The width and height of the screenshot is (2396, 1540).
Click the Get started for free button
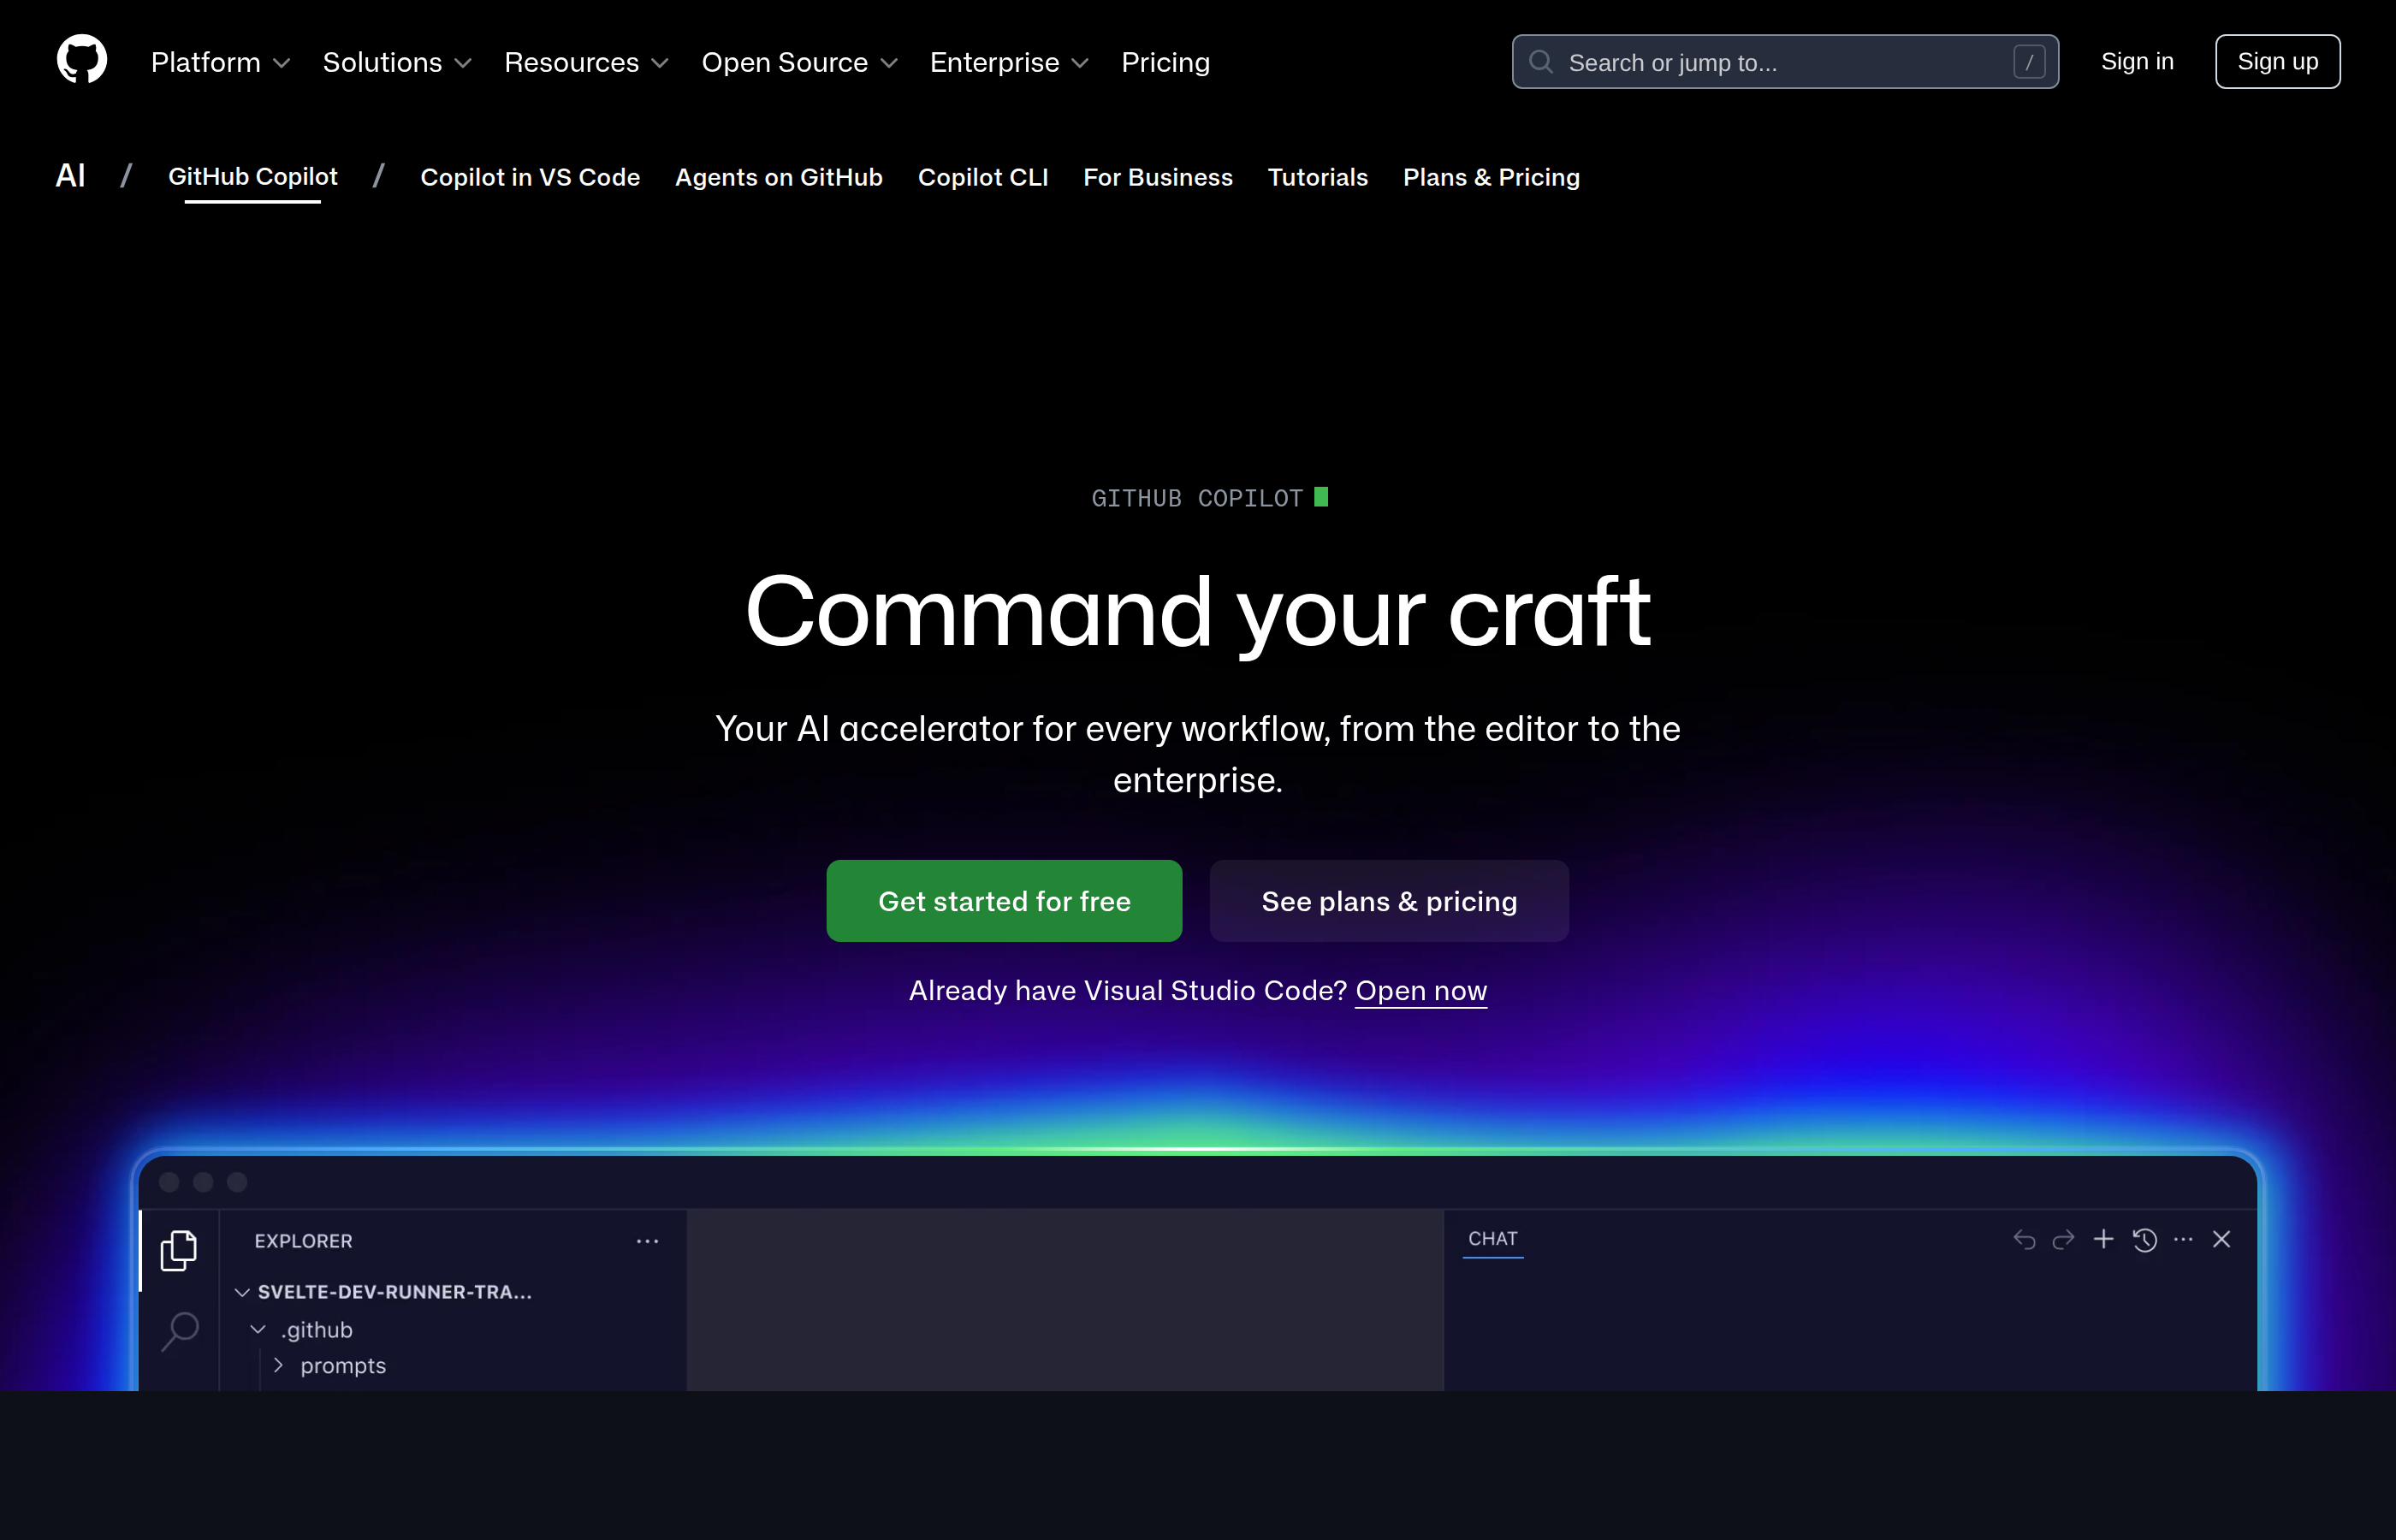[1003, 900]
